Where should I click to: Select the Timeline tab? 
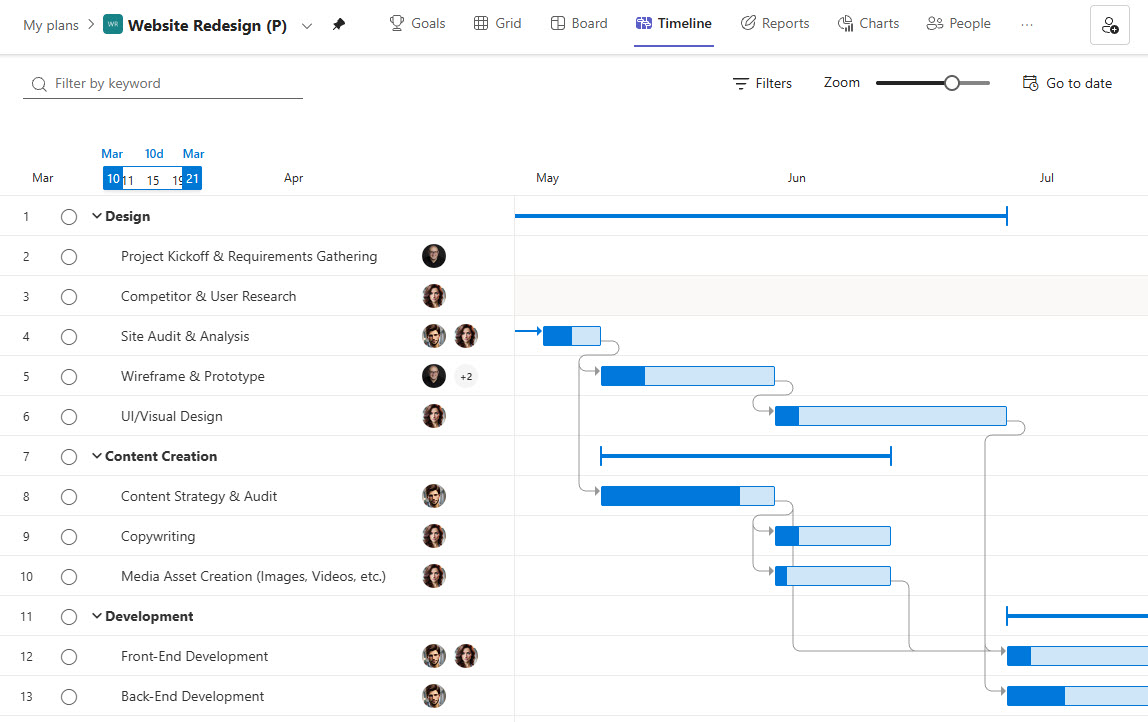(x=674, y=23)
